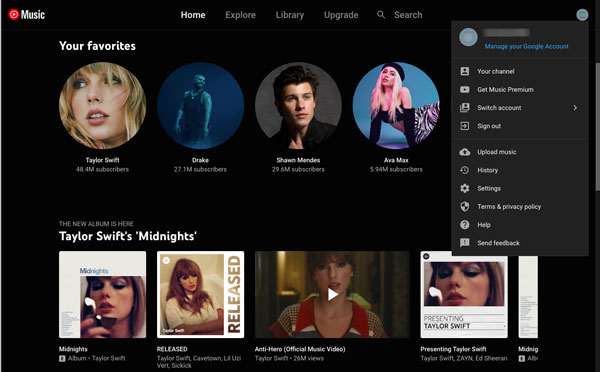Play the Anti-Hero video with play button
Image resolution: width=600 pixels, height=372 pixels.
tap(332, 294)
